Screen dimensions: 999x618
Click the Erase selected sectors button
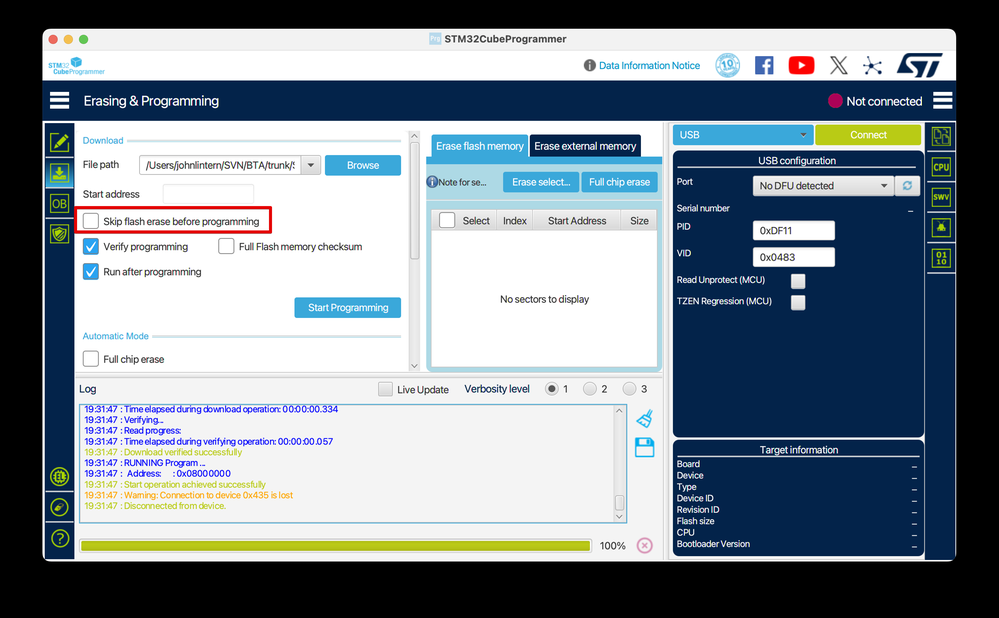pyautogui.click(x=541, y=182)
